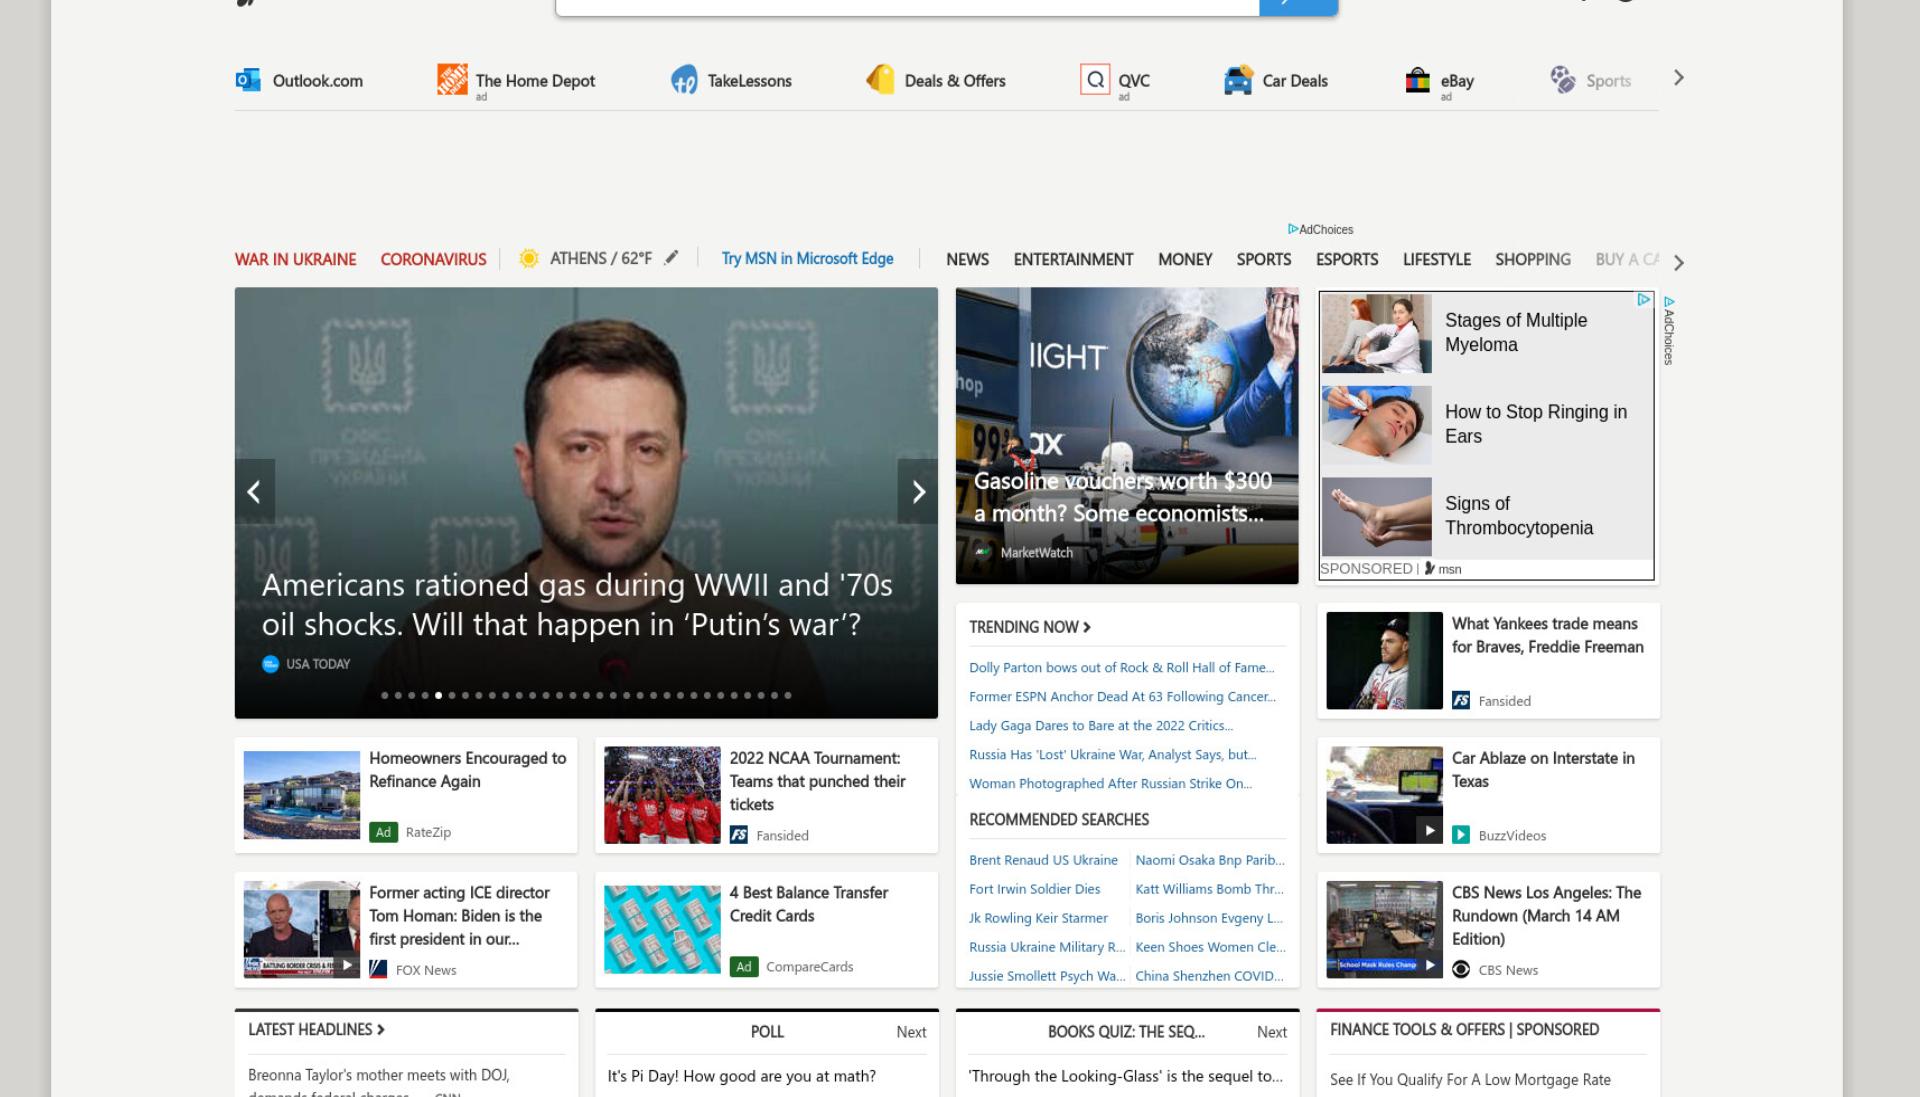Image resolution: width=1920 pixels, height=1097 pixels.
Task: Expand more shortcuts with the right chevron
Action: (x=1679, y=78)
